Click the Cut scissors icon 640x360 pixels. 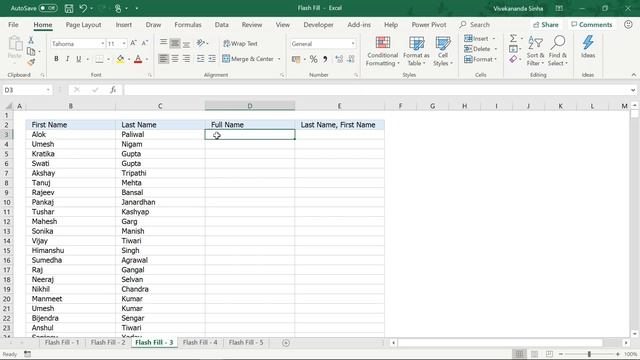point(31,40)
